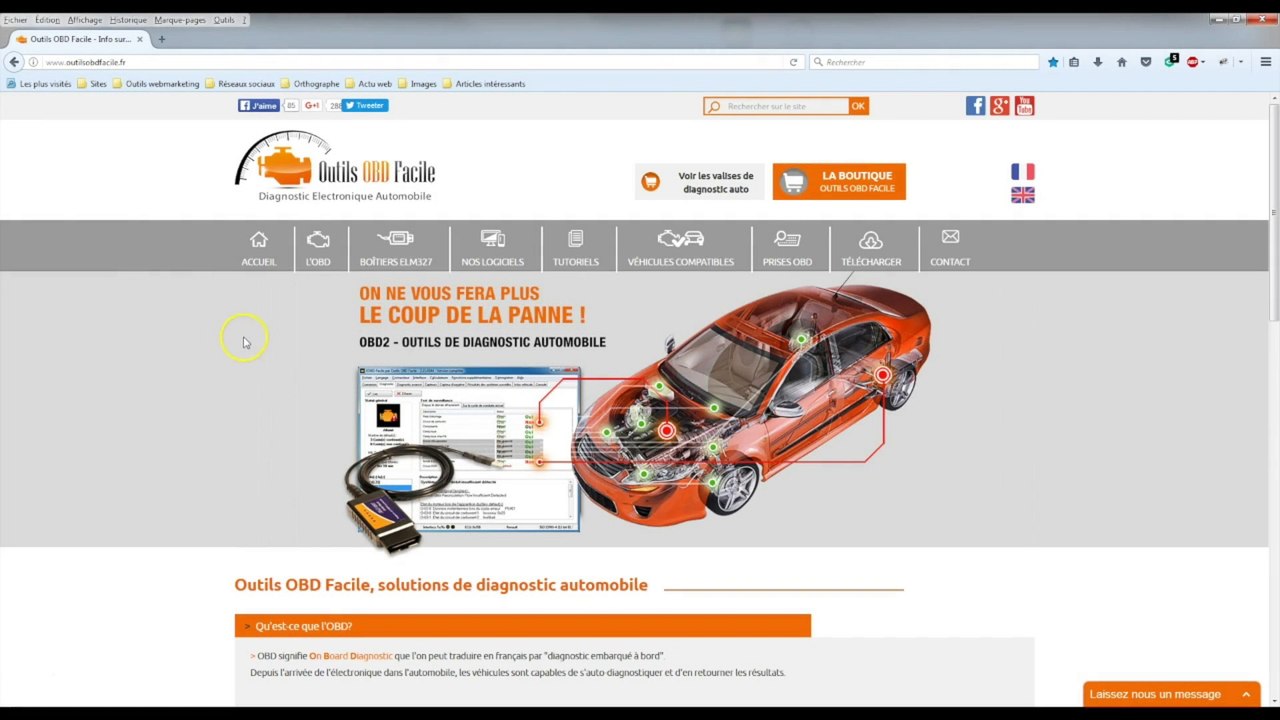The height and width of the screenshot is (720, 1280).
Task: Expand the Articles intéressants bookmarks folder
Action: (x=484, y=84)
